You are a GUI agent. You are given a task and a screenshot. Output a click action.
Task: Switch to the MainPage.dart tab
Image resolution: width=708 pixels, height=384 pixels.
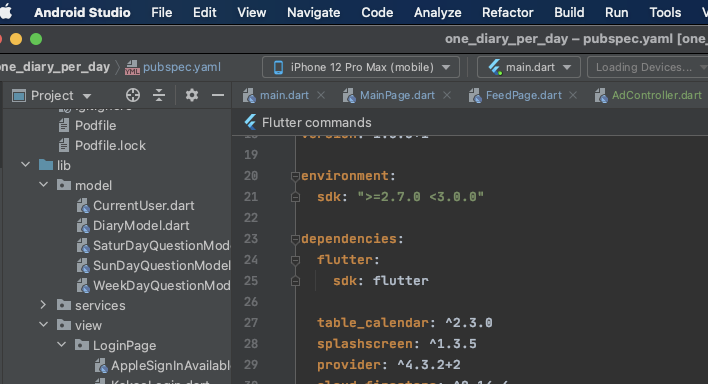[x=397, y=95]
